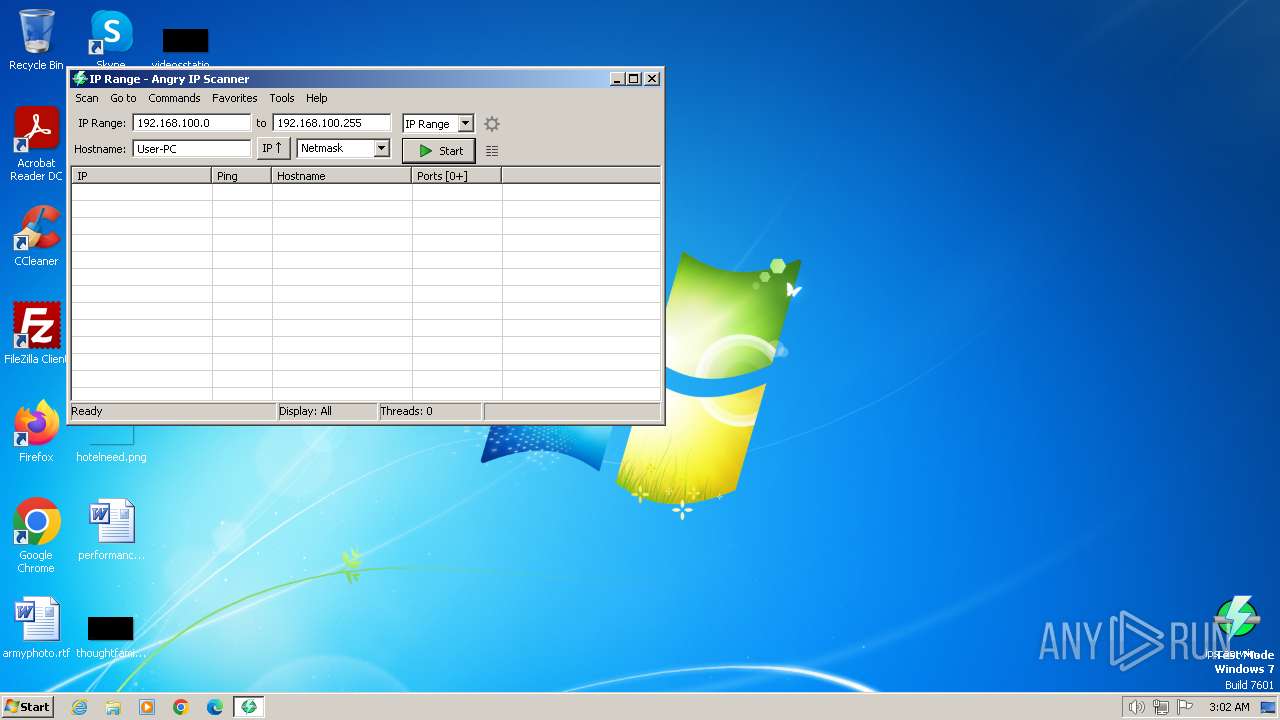Click the network tray icon
The height and width of the screenshot is (720, 1280).
[x=1161, y=707]
